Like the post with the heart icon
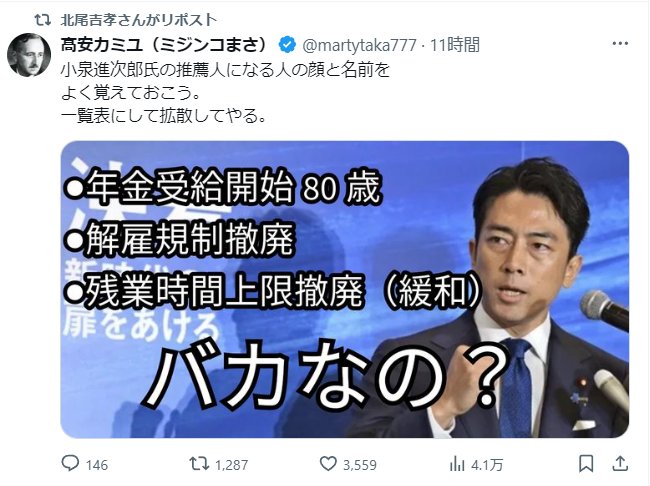Viewport: 650px width, 486px height. [328, 464]
